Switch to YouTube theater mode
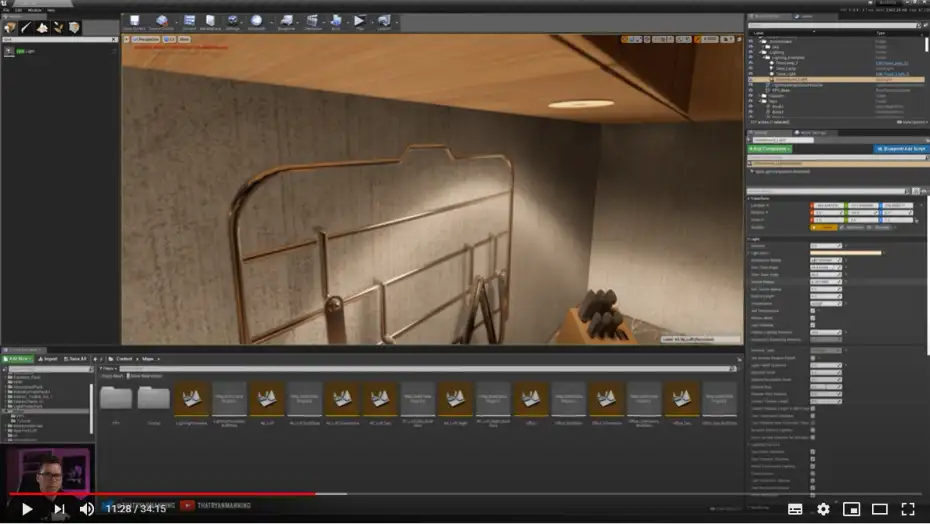930x524 pixels. pos(880,509)
